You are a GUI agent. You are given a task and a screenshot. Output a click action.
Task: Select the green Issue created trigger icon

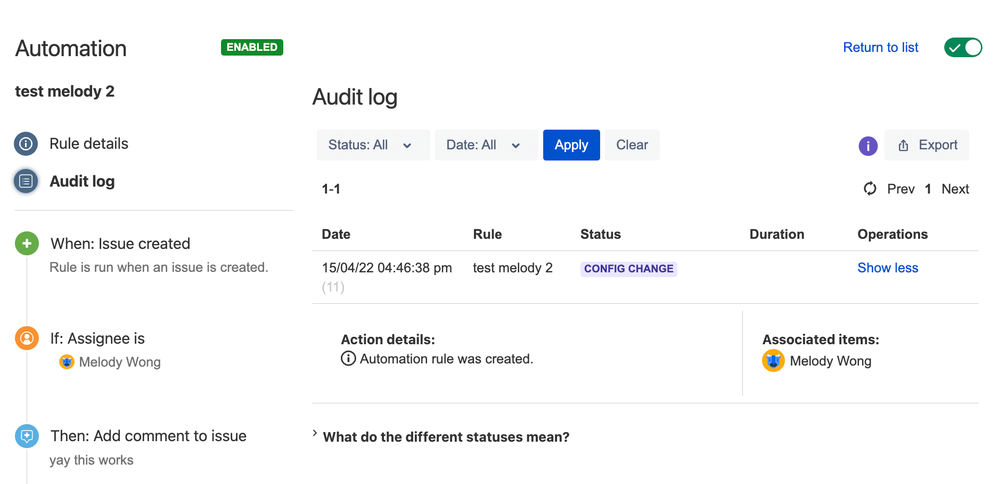[27, 244]
